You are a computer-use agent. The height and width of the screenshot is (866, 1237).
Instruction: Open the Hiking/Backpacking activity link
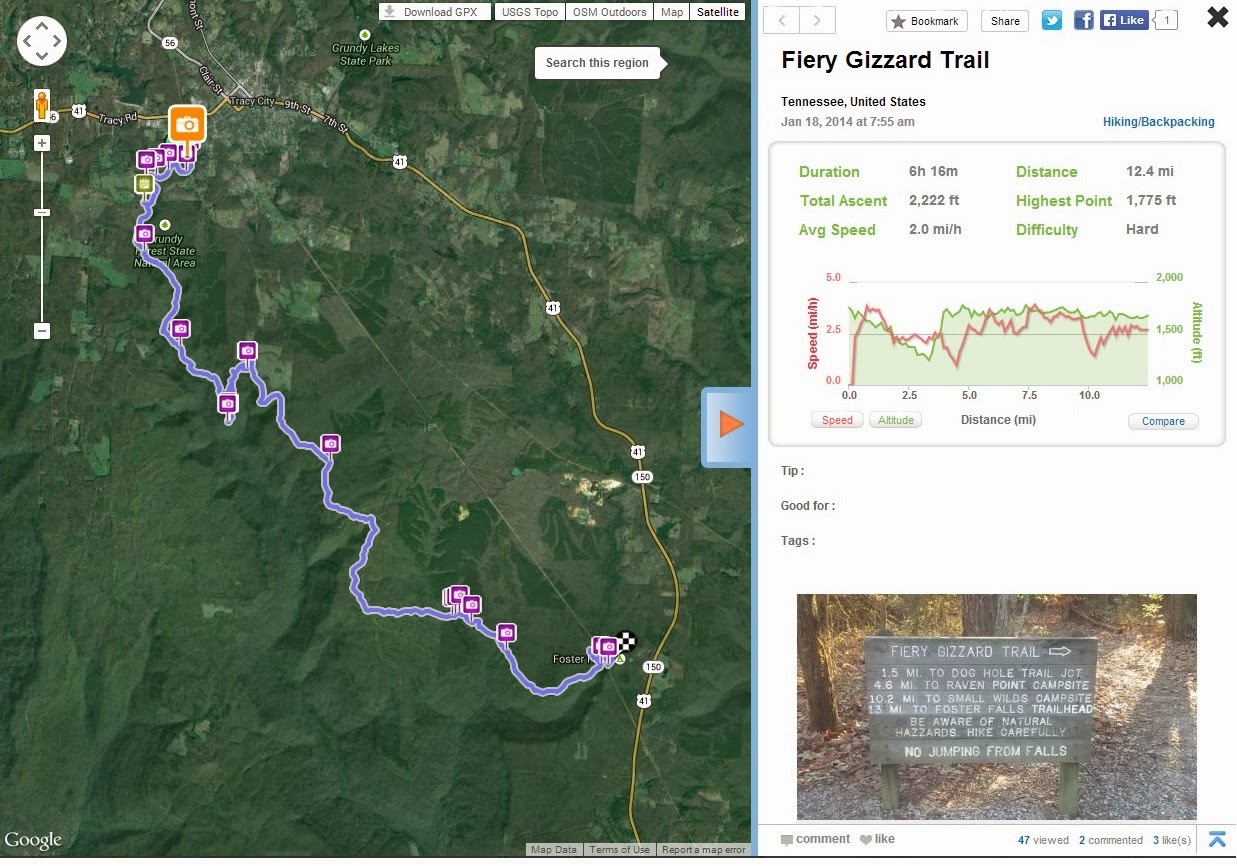tap(1158, 121)
